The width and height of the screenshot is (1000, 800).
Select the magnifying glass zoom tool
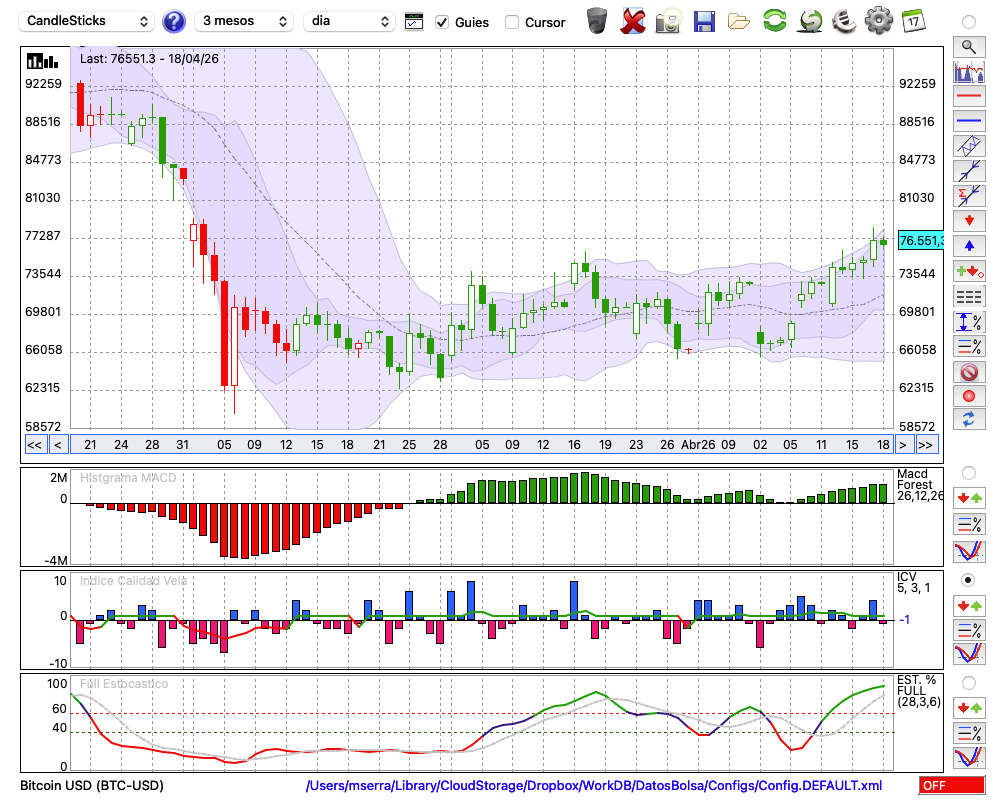(969, 47)
